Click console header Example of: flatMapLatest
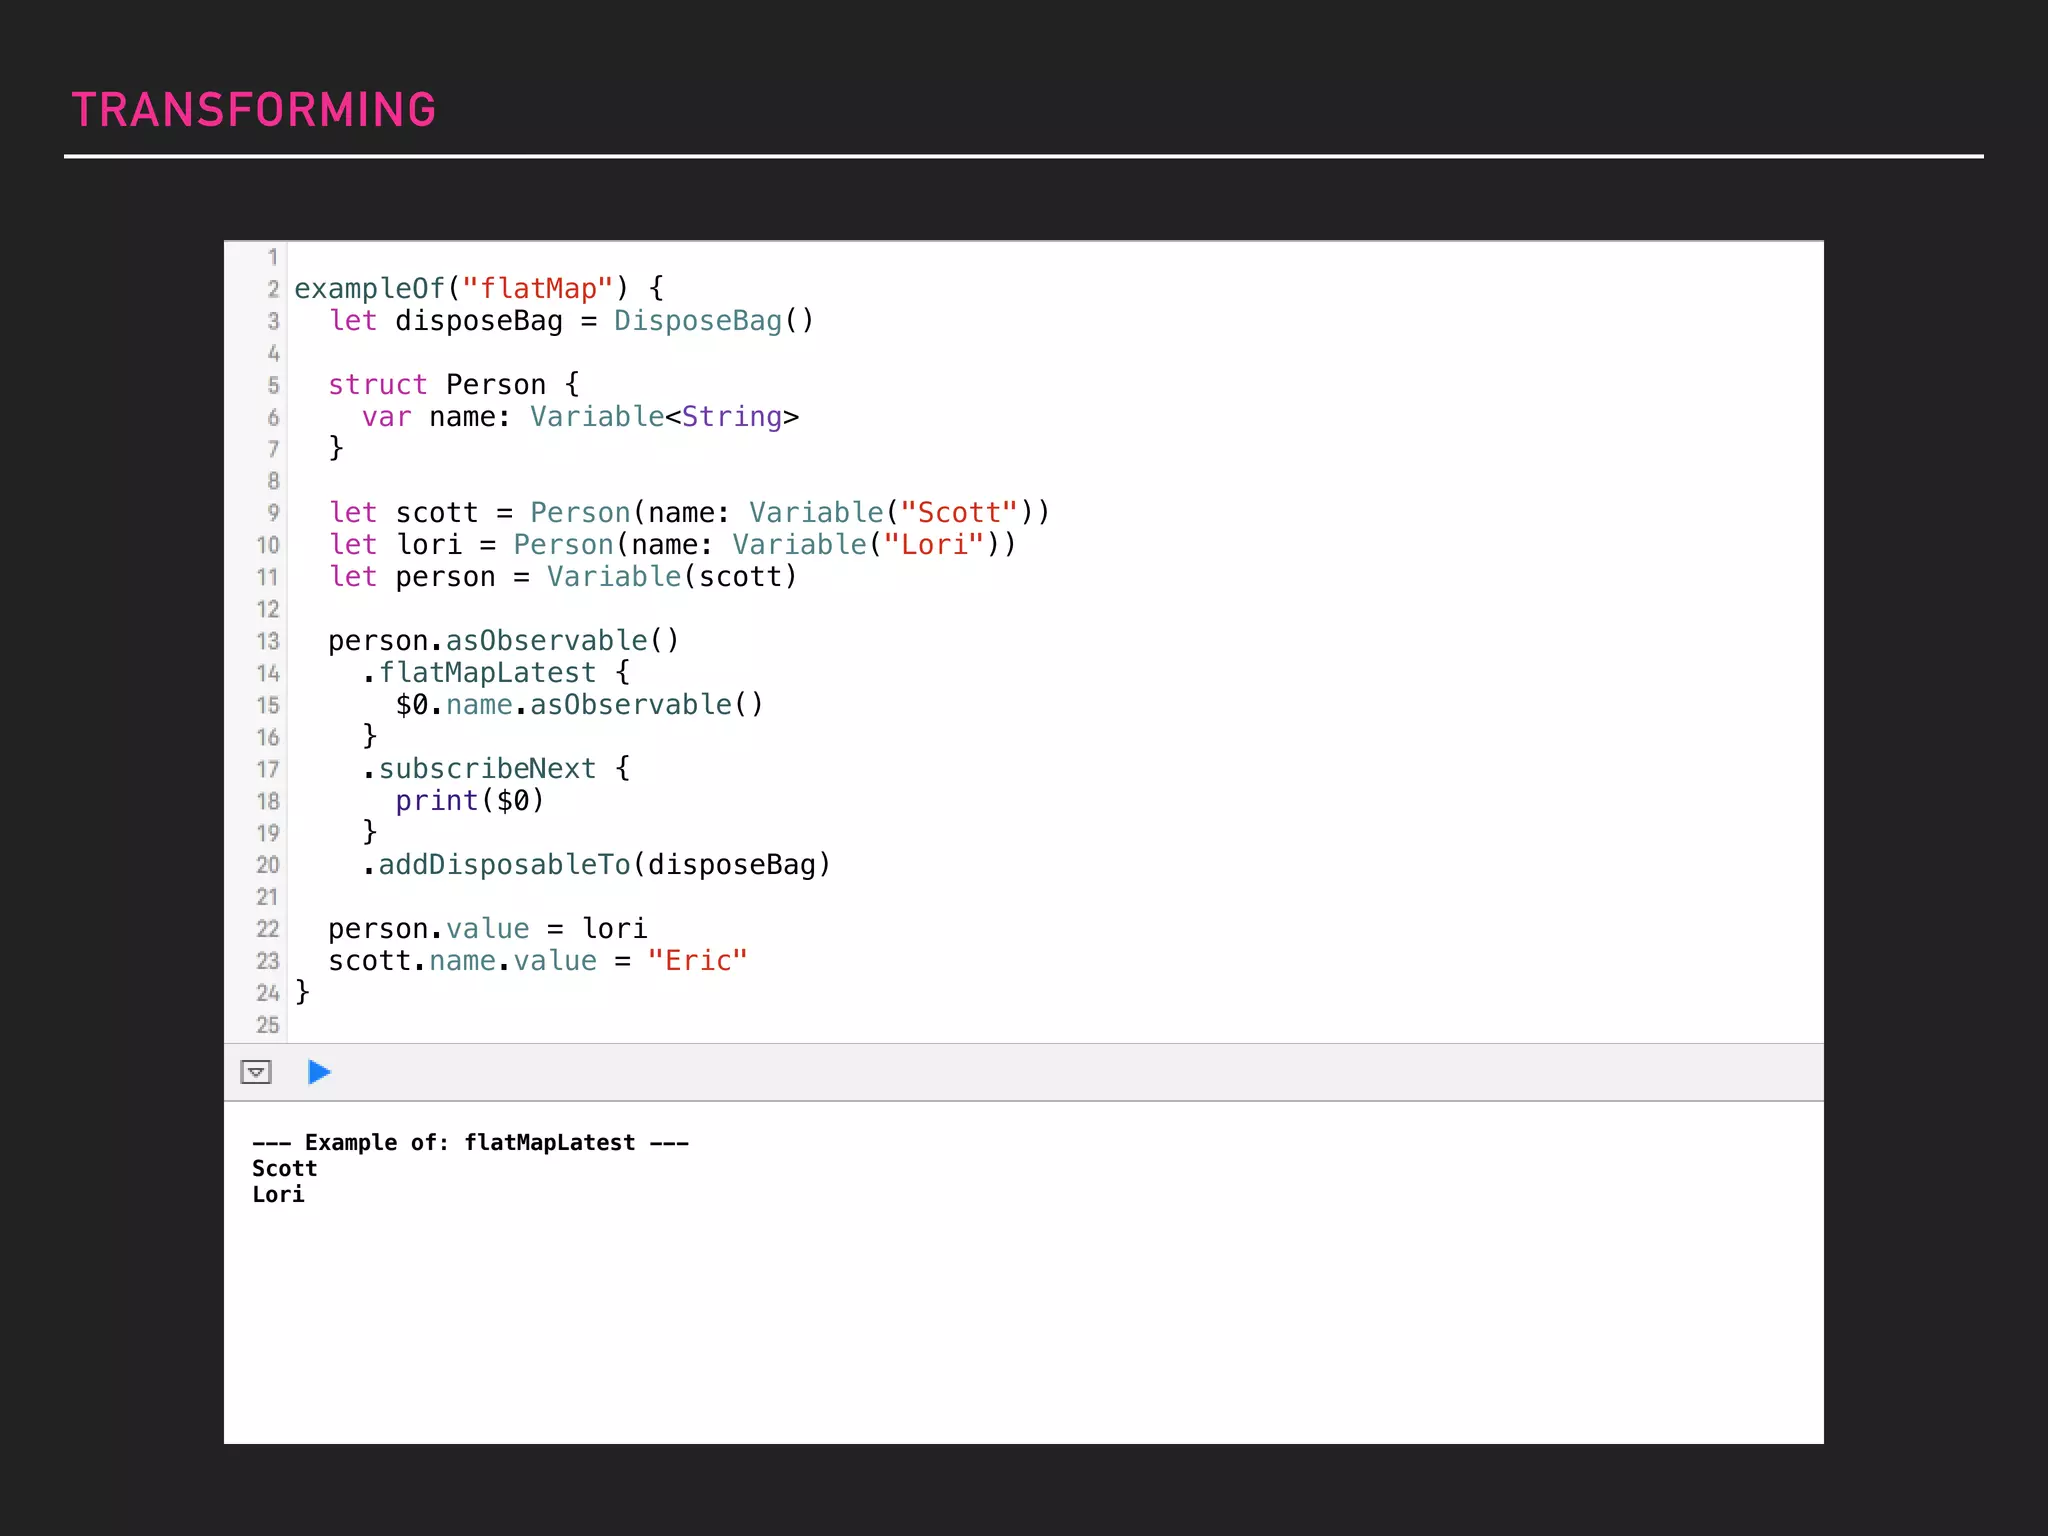 click(470, 1142)
